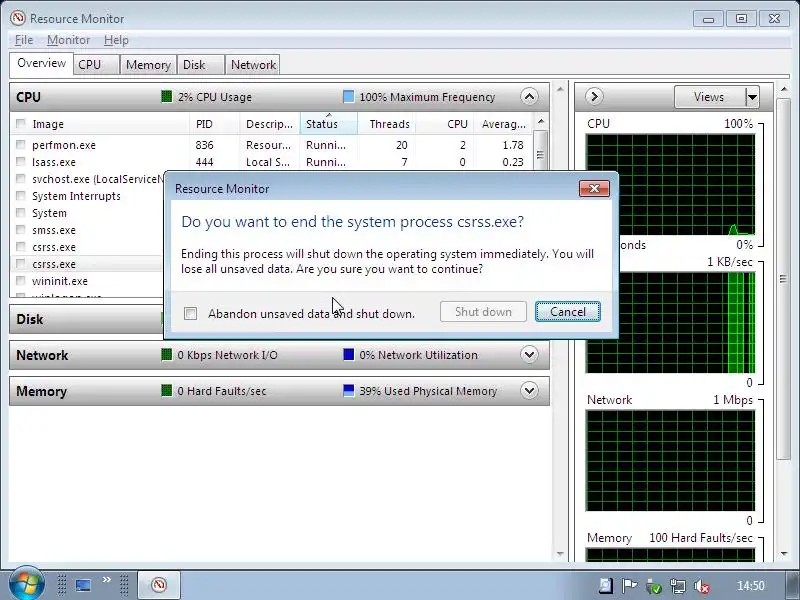Viewport: 800px width, 600px height.
Task: Click the Resource Monitor title bar icon
Action: (x=18, y=18)
